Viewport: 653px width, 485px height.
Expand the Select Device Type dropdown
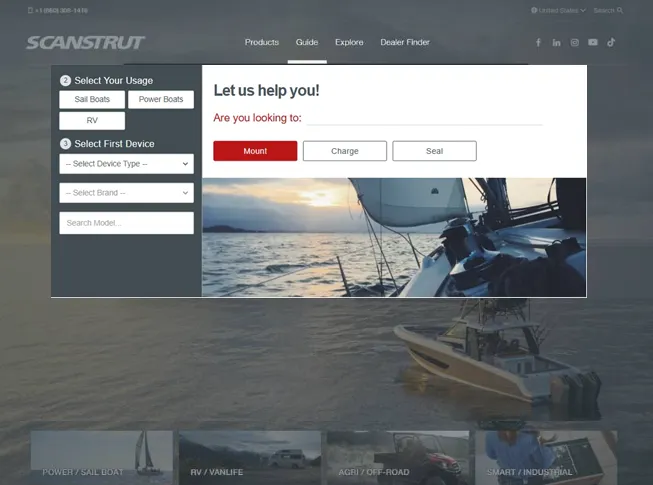126,164
